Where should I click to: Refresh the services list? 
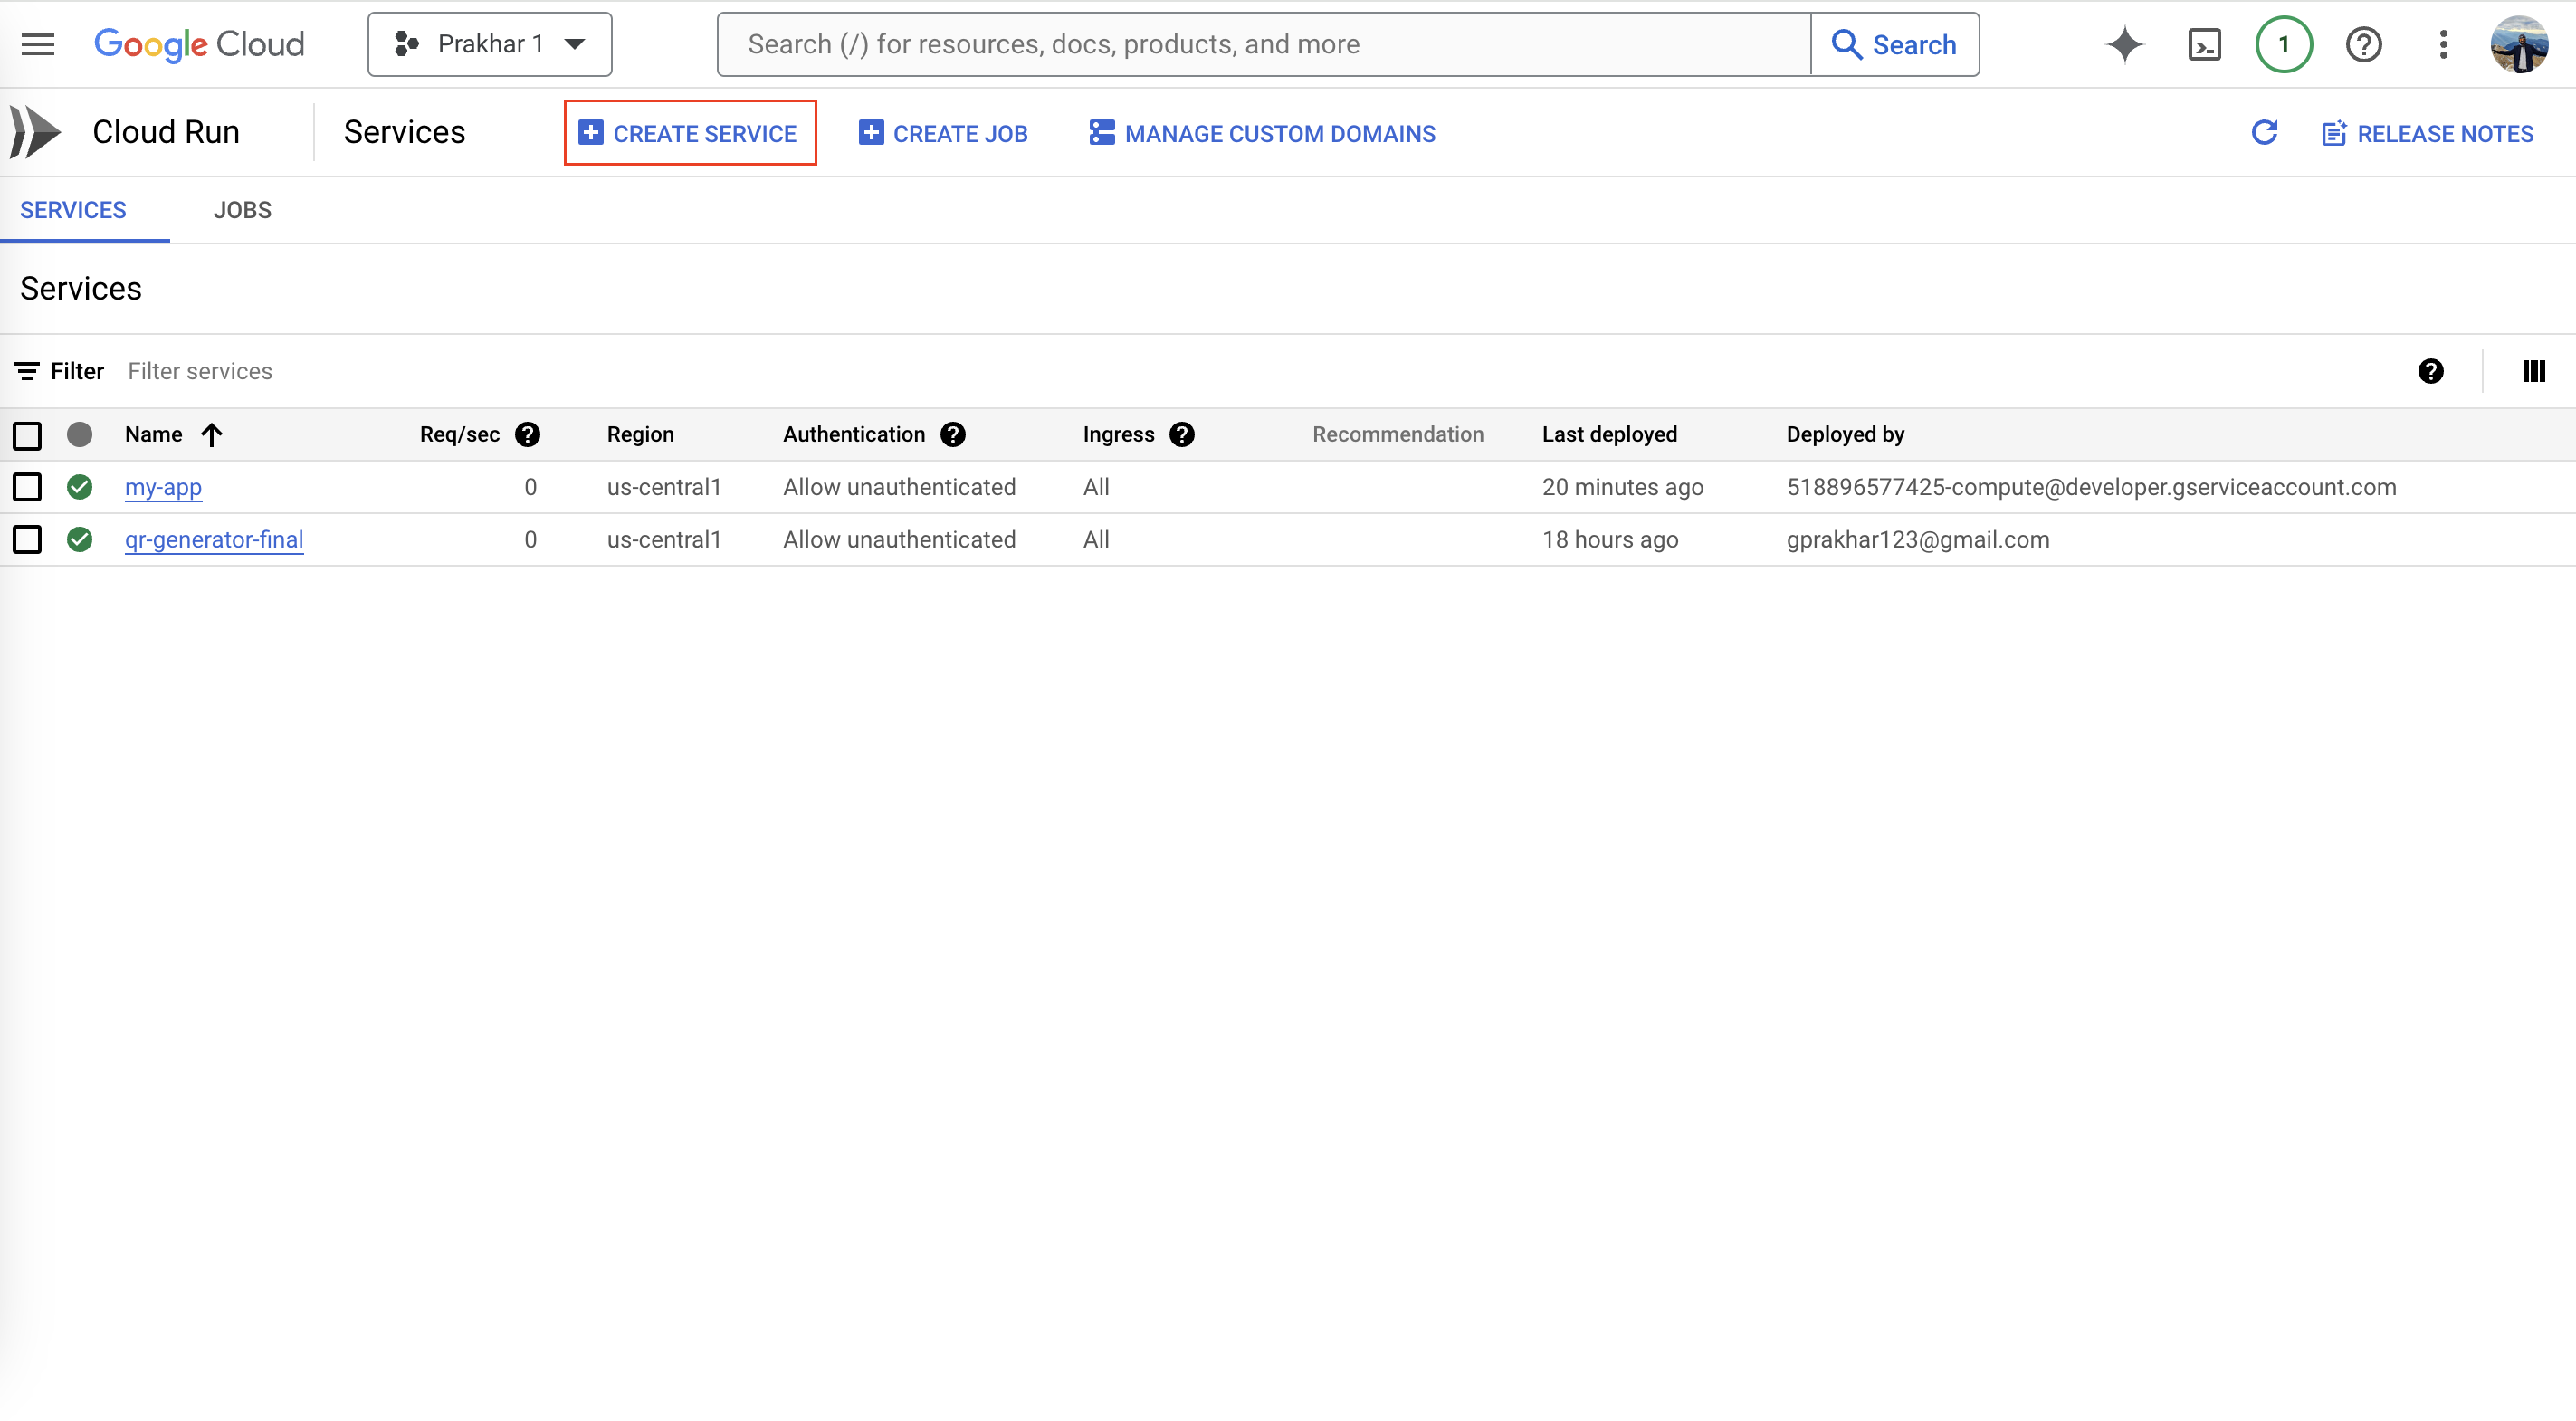pos(2265,132)
